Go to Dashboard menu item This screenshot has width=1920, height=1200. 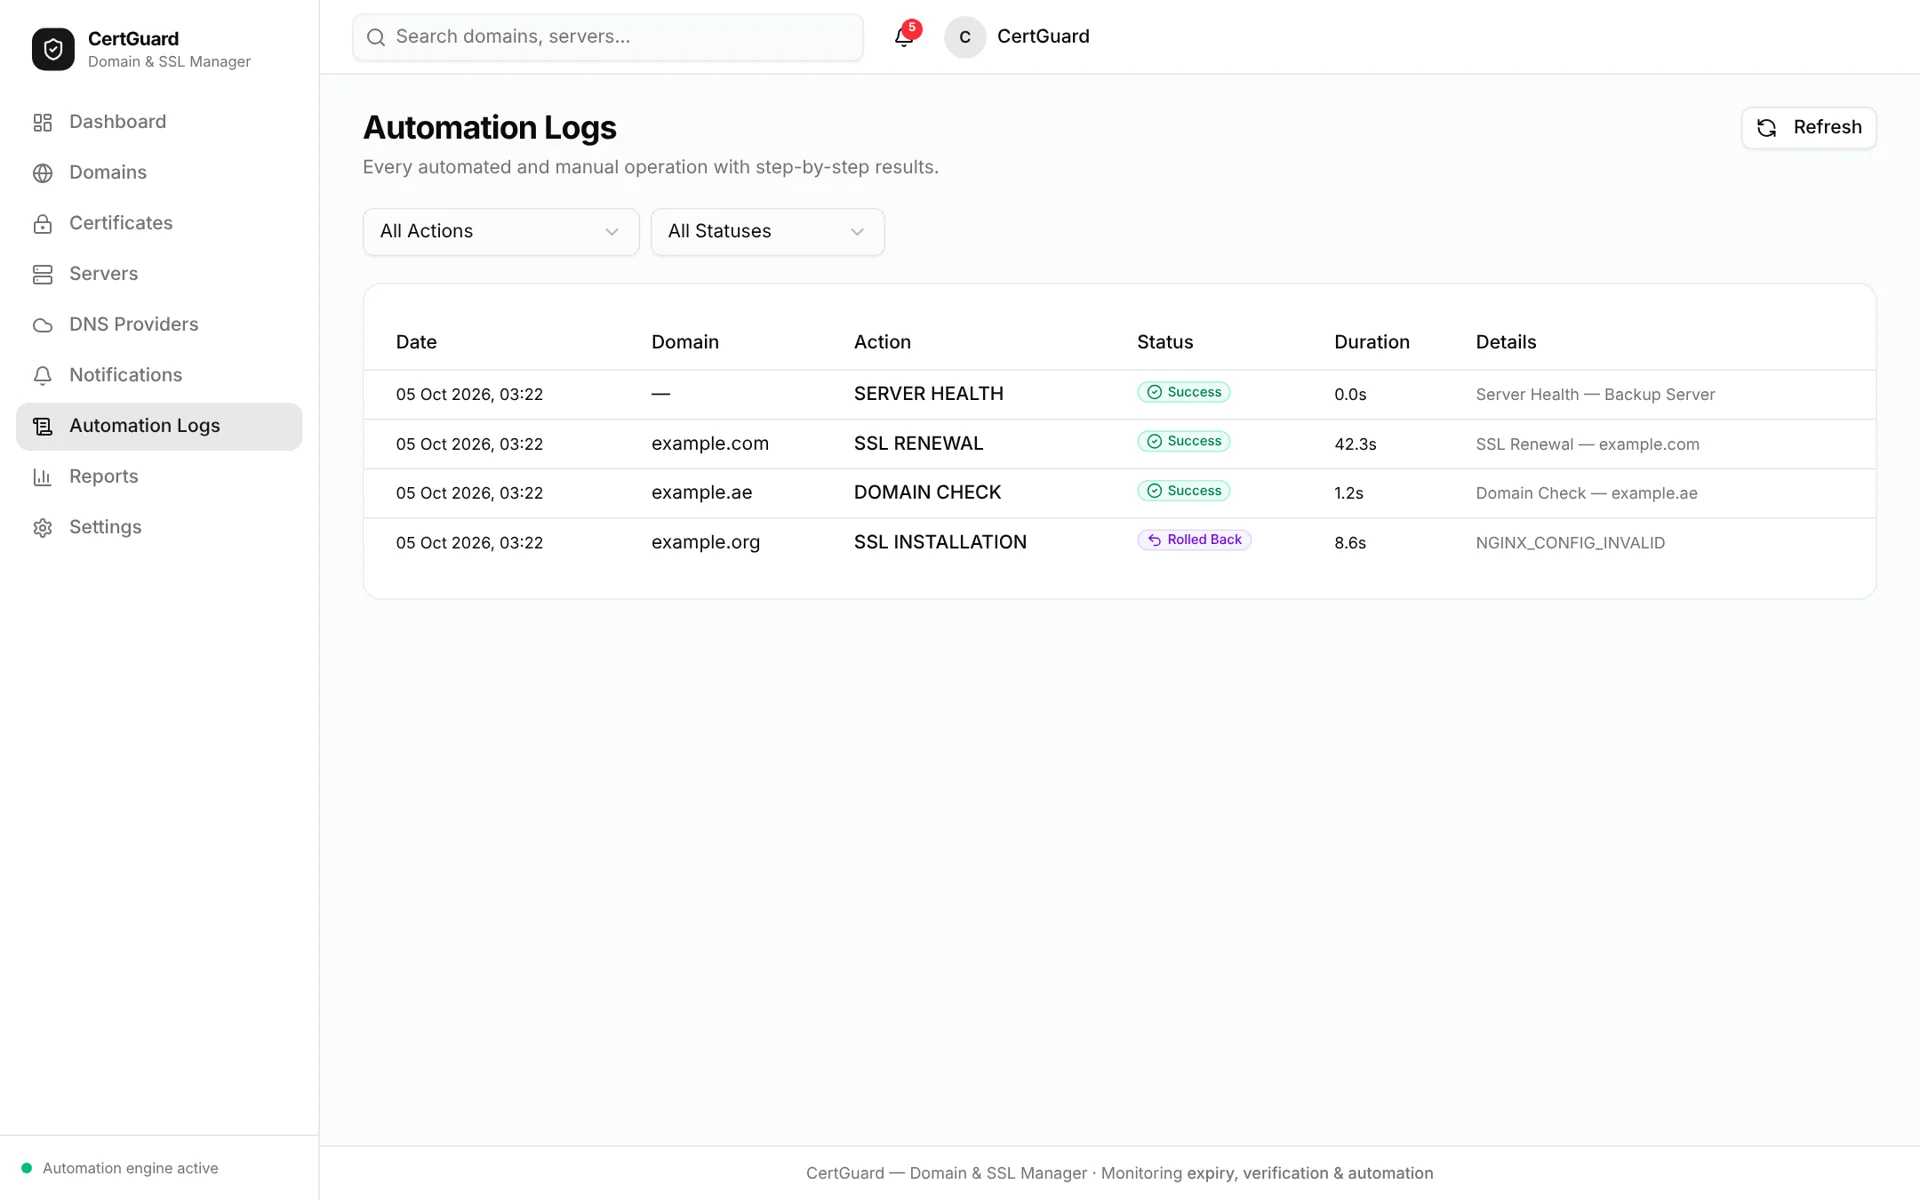(x=118, y=122)
